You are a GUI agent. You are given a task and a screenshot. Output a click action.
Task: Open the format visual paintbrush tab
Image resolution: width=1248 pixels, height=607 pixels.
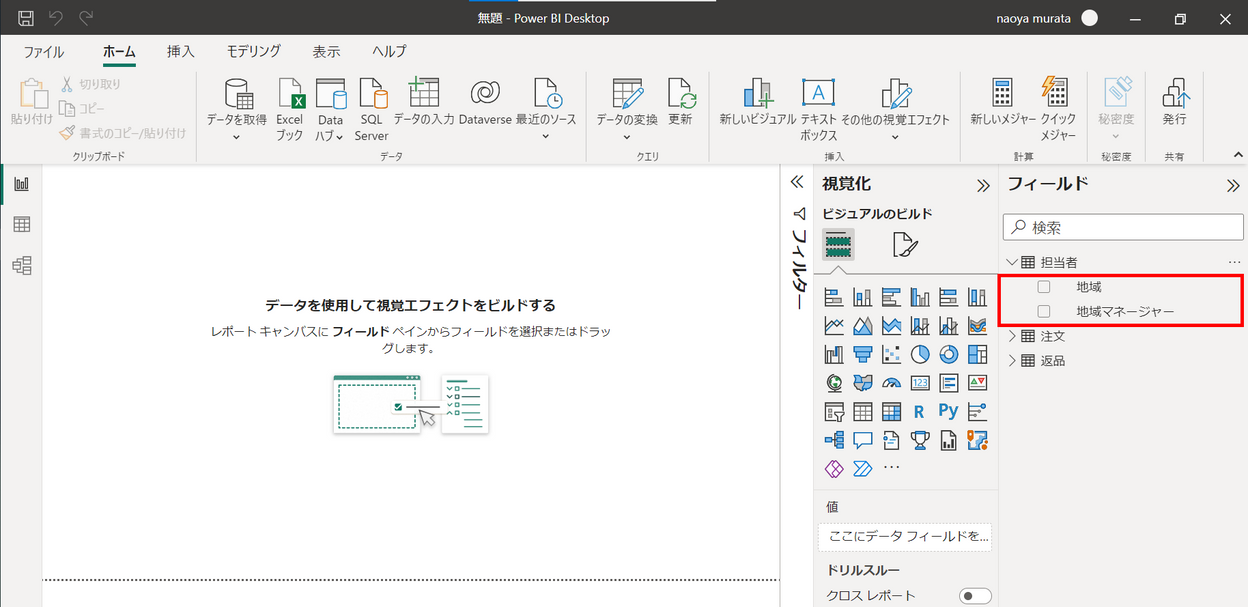tap(904, 244)
